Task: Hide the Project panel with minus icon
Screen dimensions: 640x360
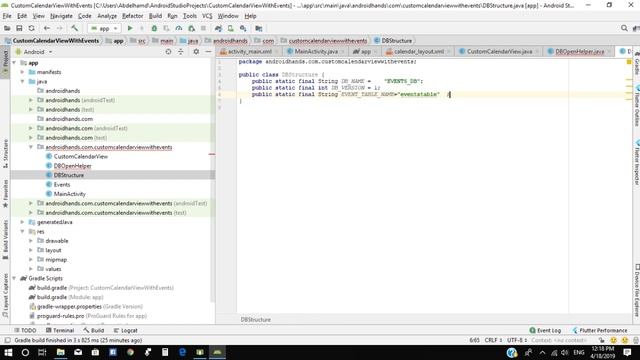Action: pyautogui.click(x=208, y=52)
